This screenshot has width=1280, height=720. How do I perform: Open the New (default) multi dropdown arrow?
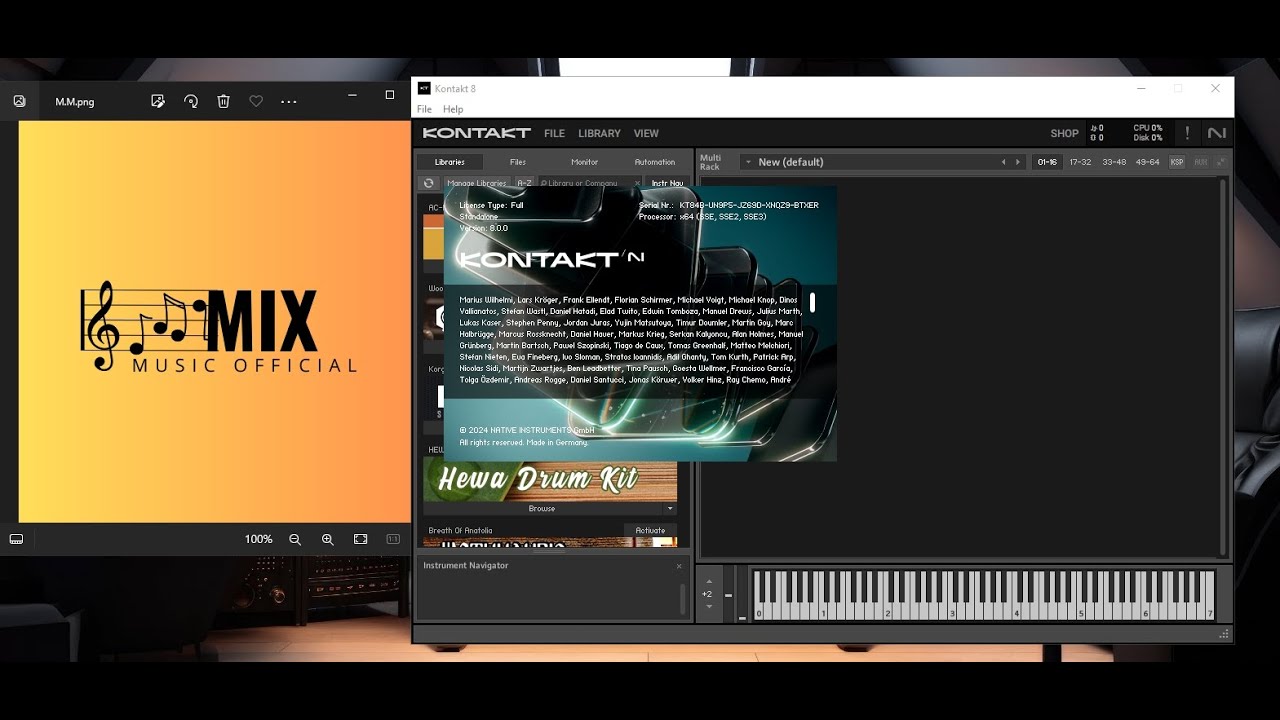point(747,162)
